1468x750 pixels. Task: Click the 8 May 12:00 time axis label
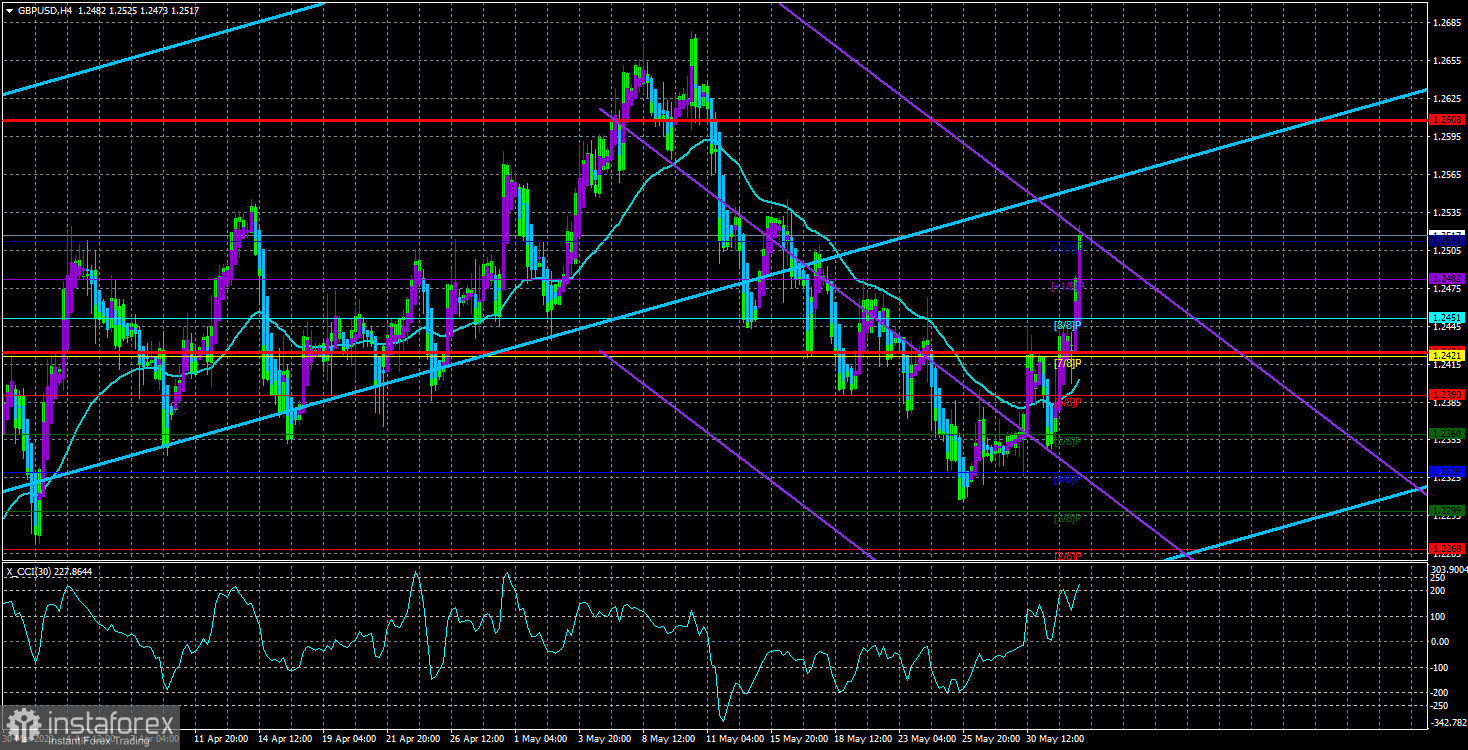[670, 740]
